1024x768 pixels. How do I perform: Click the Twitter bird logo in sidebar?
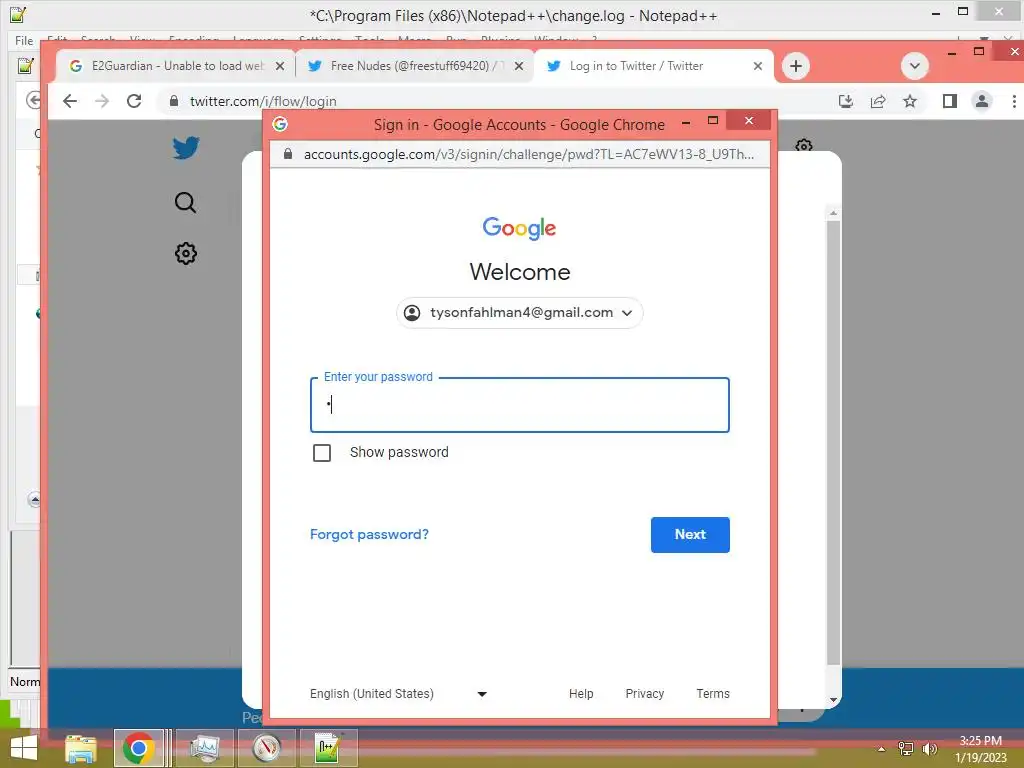(x=185, y=148)
